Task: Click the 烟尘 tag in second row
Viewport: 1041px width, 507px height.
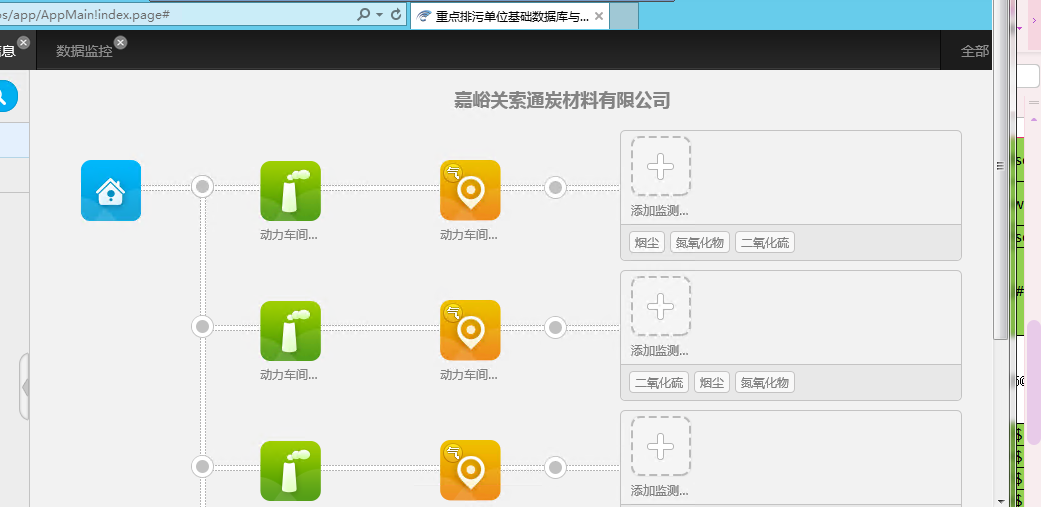Action: click(712, 382)
